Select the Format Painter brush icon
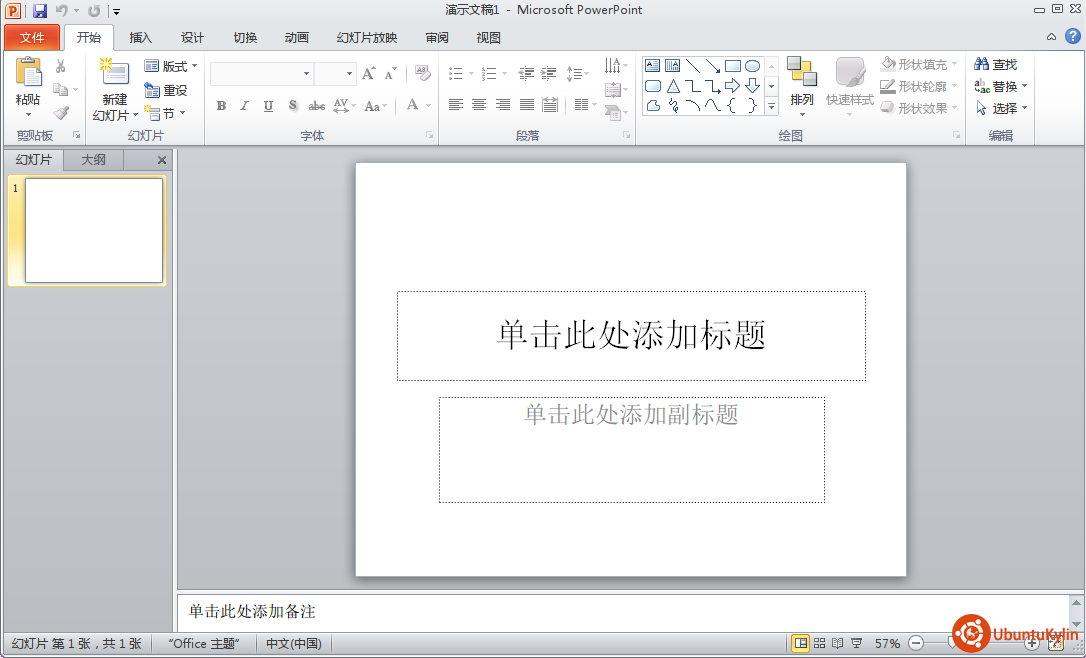Image resolution: width=1086 pixels, height=658 pixels. pos(61,113)
